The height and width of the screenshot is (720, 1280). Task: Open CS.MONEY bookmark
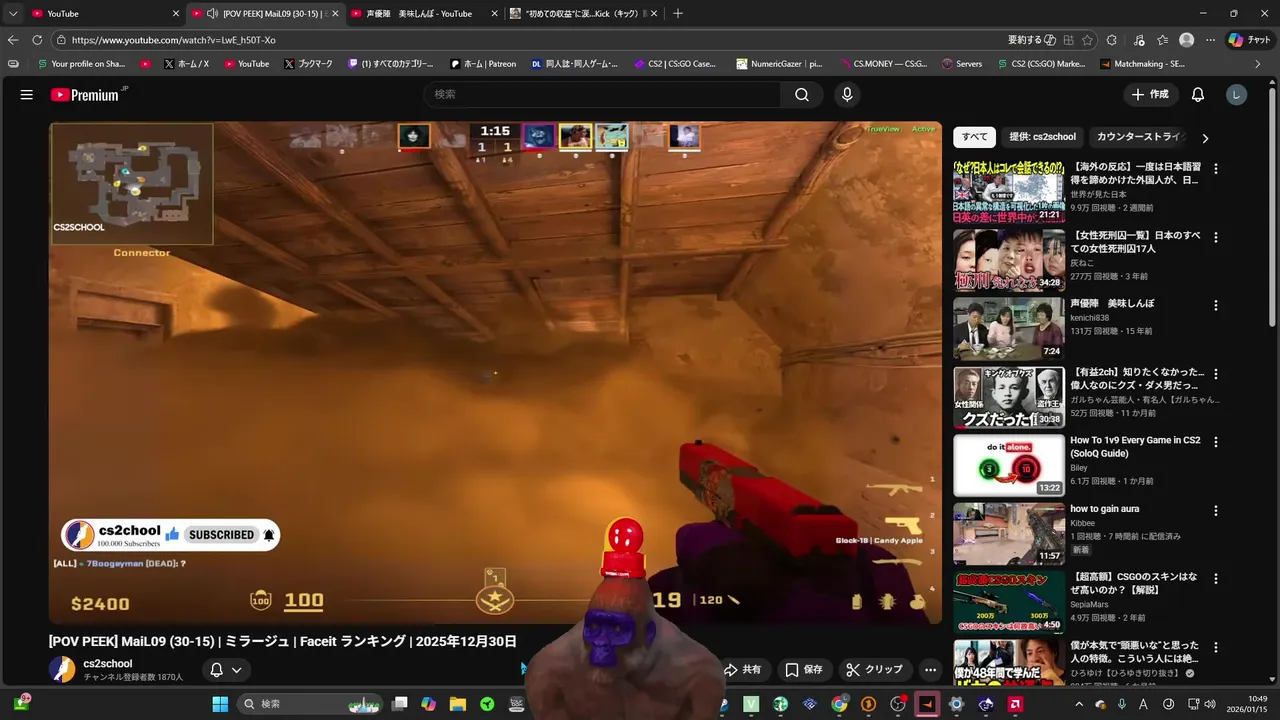click(883, 63)
